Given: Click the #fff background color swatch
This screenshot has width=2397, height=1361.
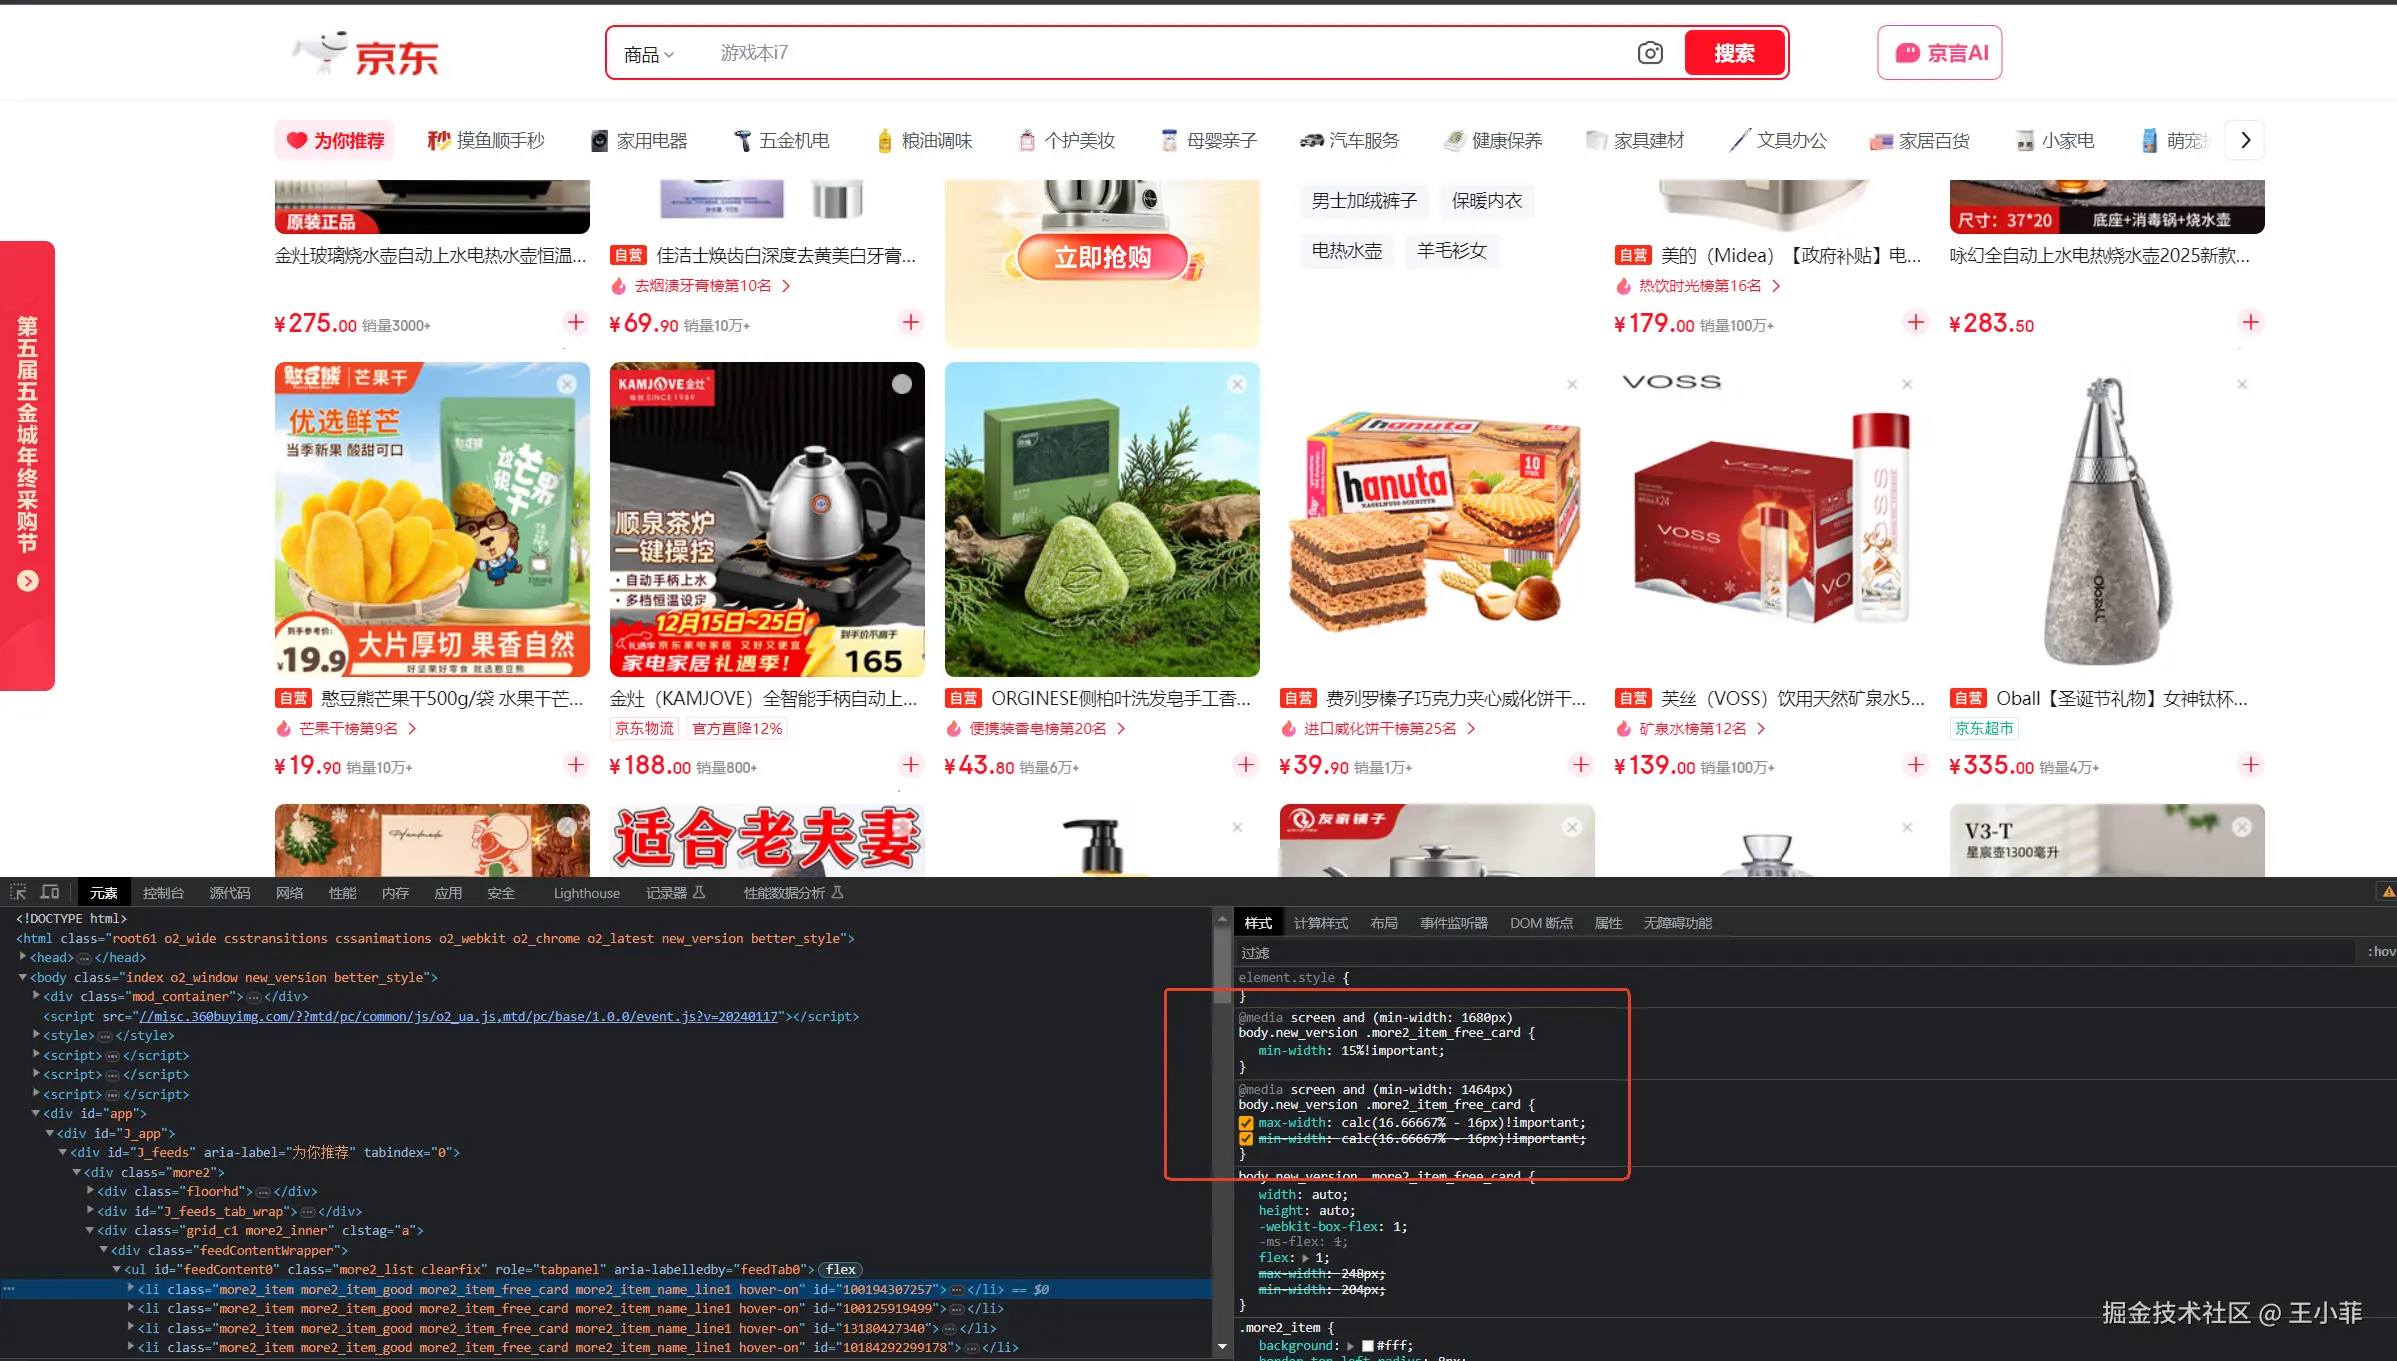Looking at the screenshot, I should 1367,1346.
